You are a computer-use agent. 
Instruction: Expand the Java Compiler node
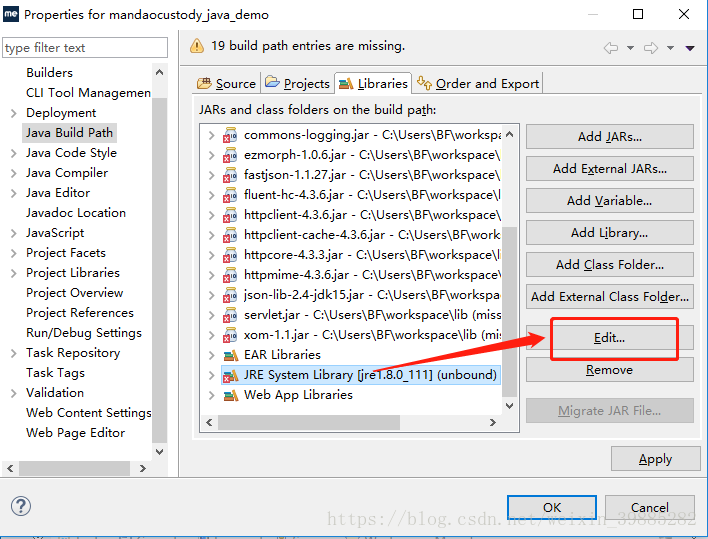click(14, 173)
